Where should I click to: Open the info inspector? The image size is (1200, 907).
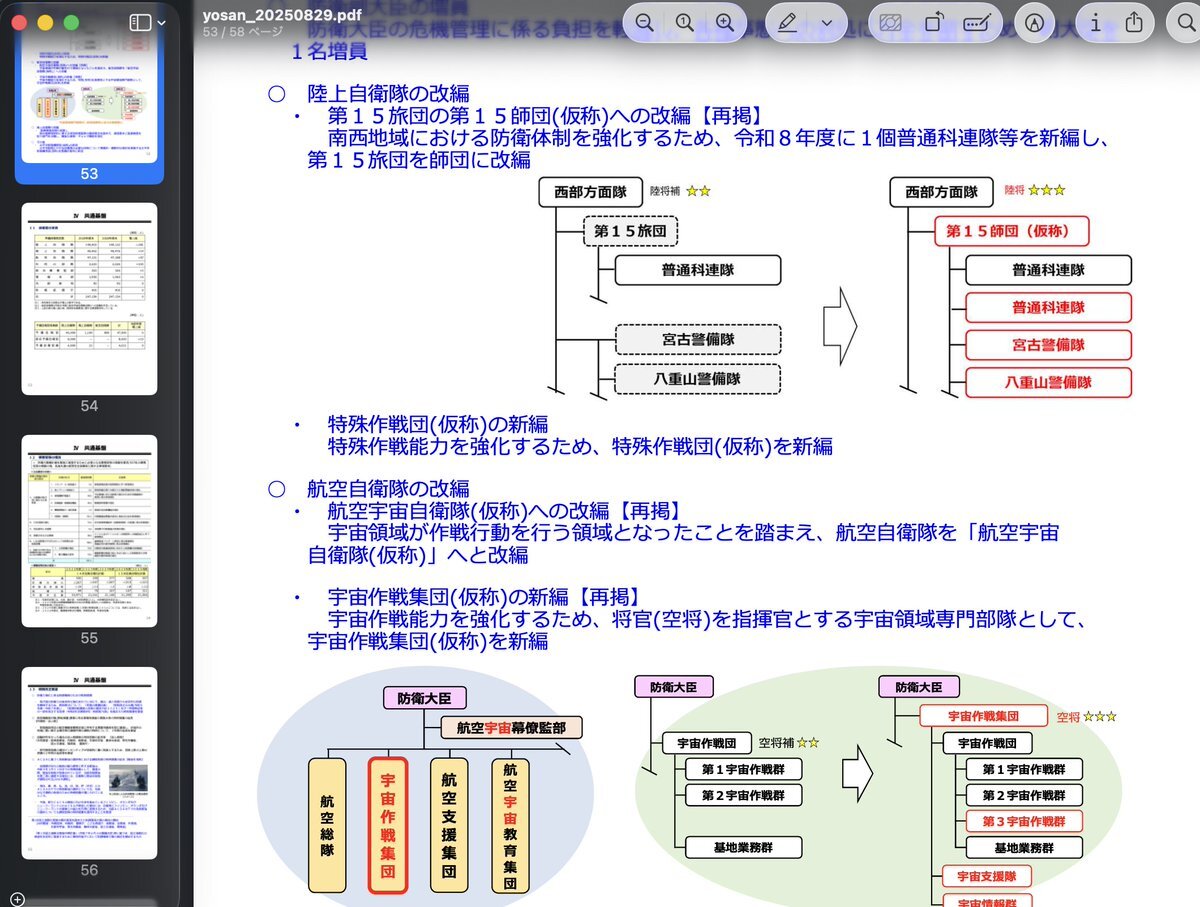pyautogui.click(x=1095, y=22)
